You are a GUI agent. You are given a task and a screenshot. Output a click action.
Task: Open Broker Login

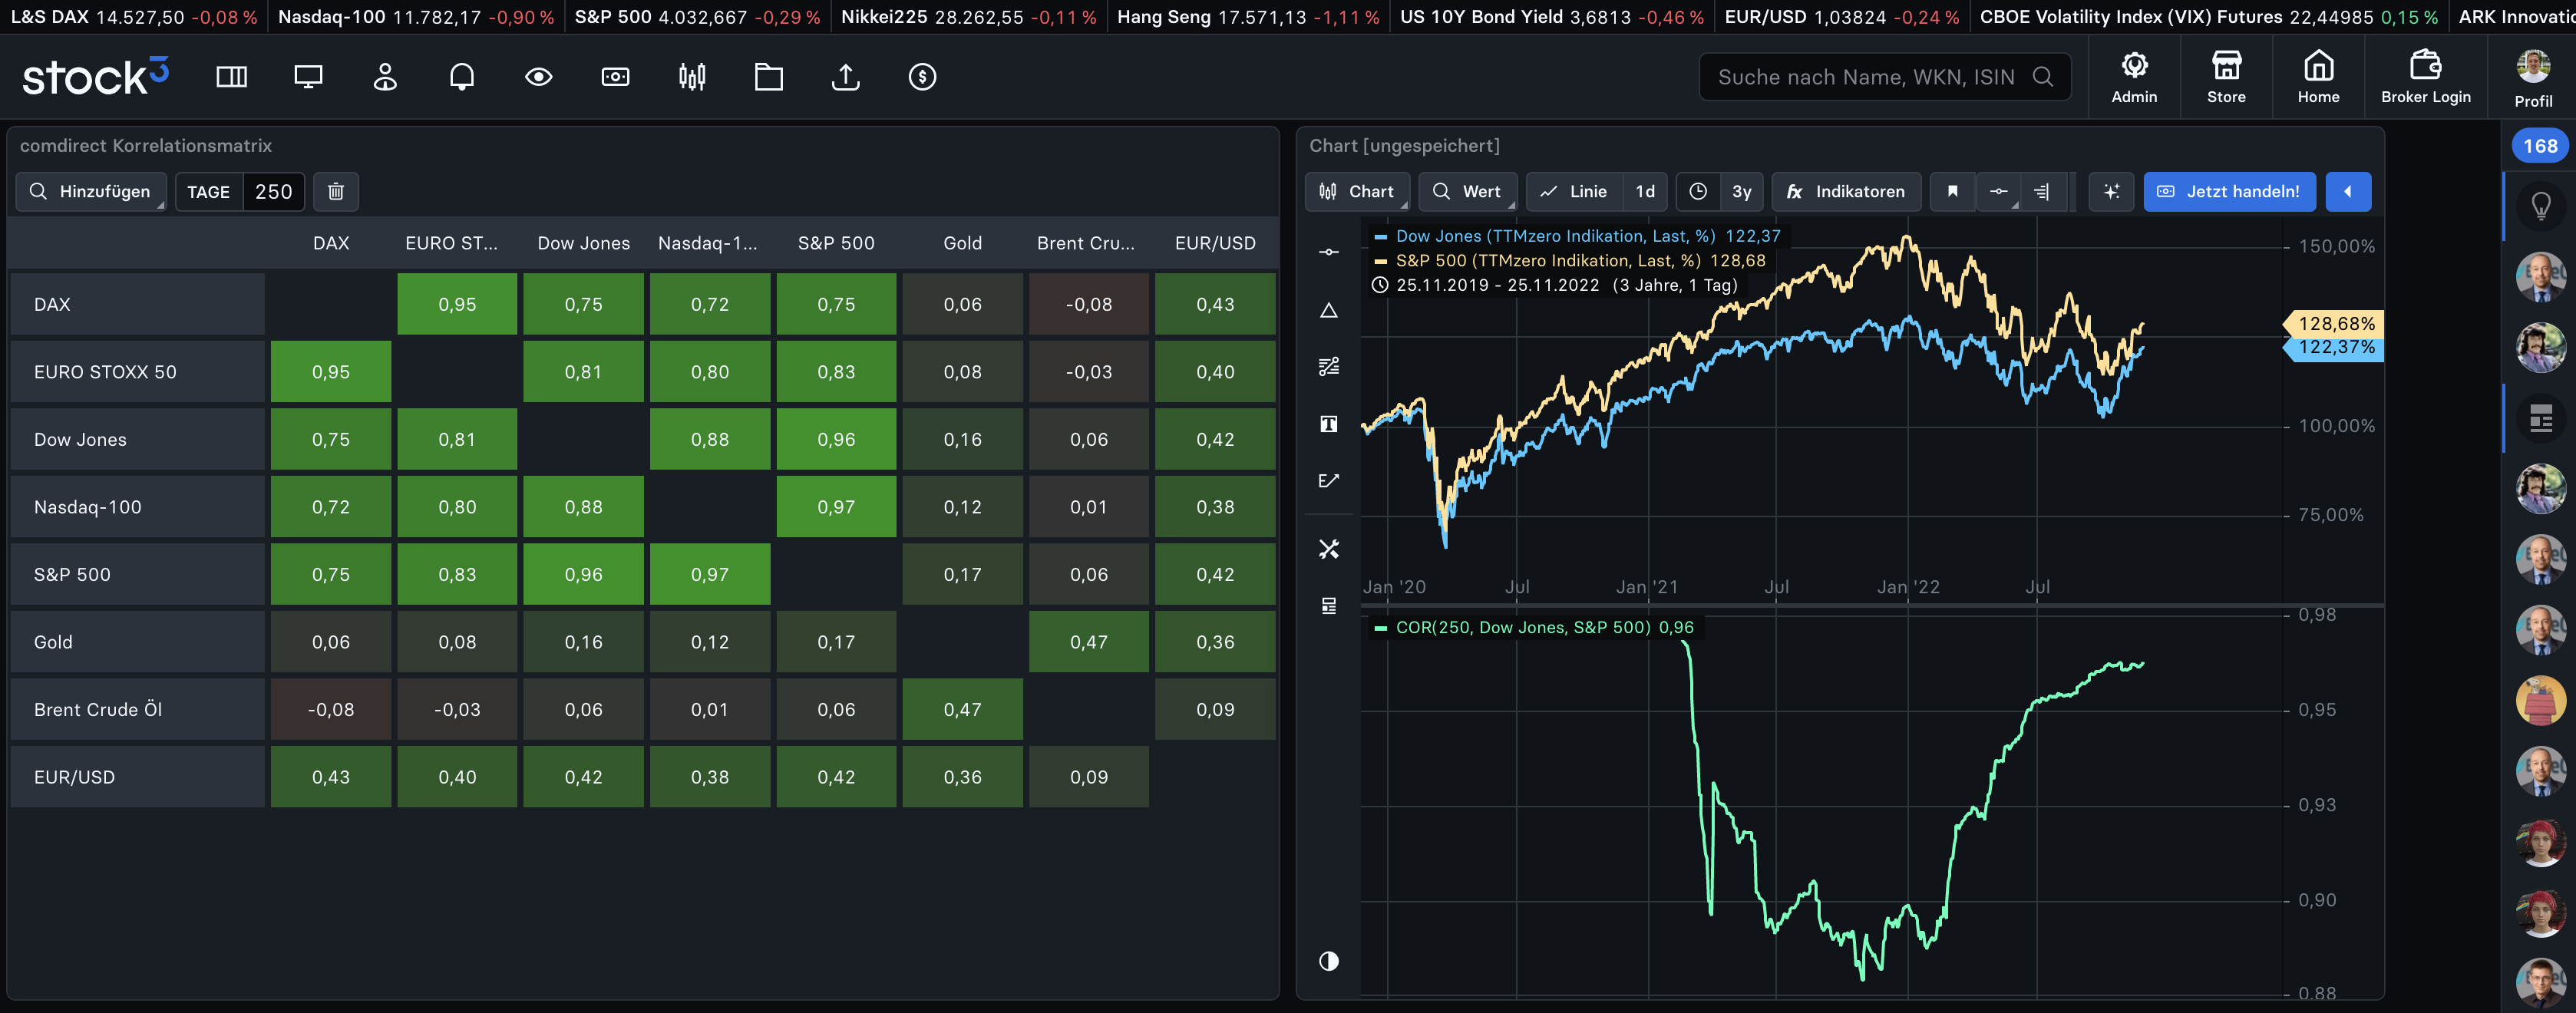pyautogui.click(x=2425, y=78)
